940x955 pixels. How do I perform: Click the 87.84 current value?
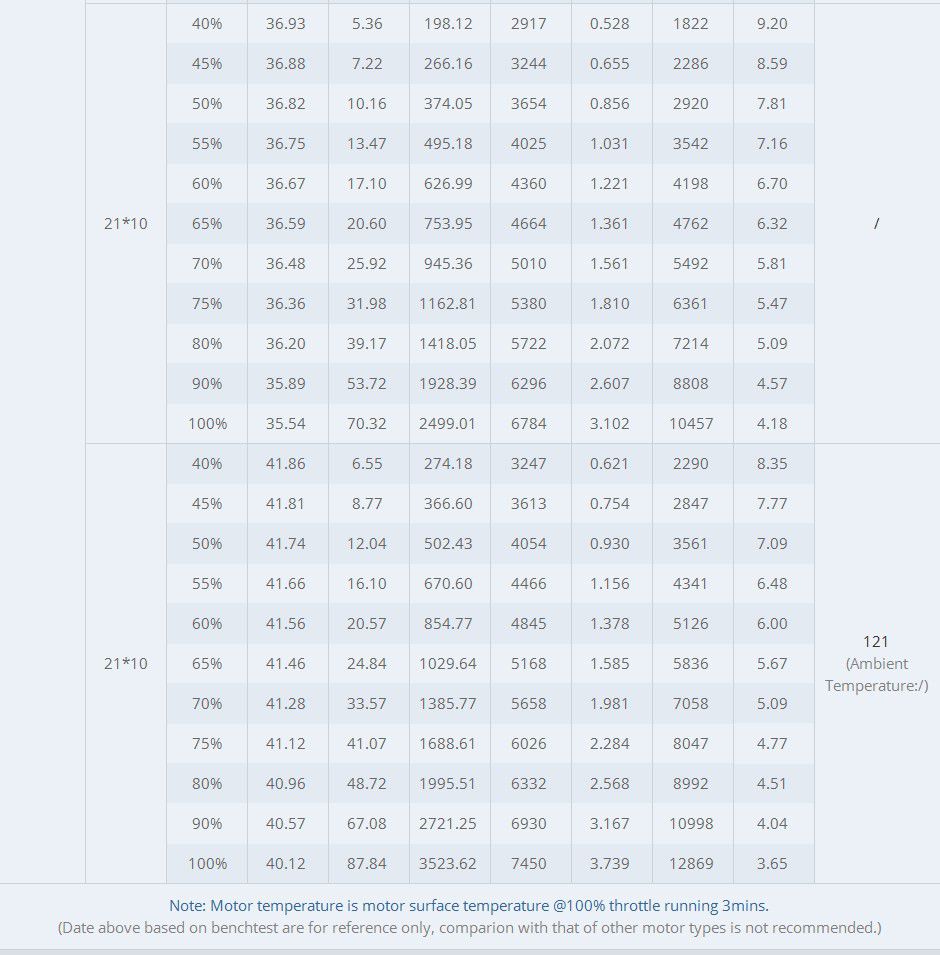(x=367, y=864)
